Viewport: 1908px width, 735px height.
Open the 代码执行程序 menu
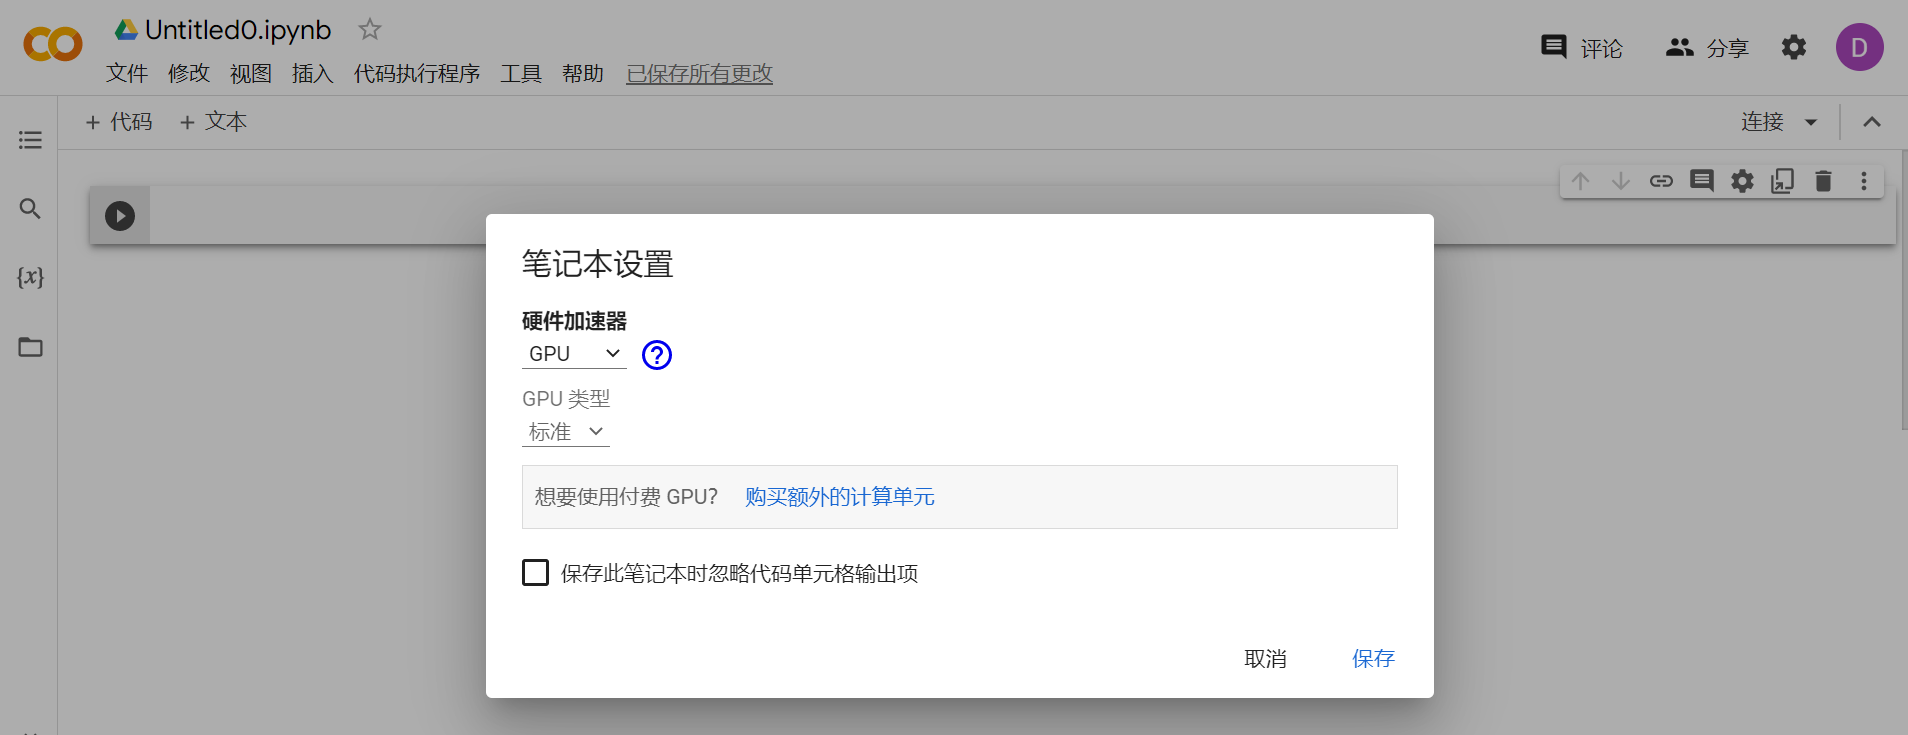click(x=417, y=73)
